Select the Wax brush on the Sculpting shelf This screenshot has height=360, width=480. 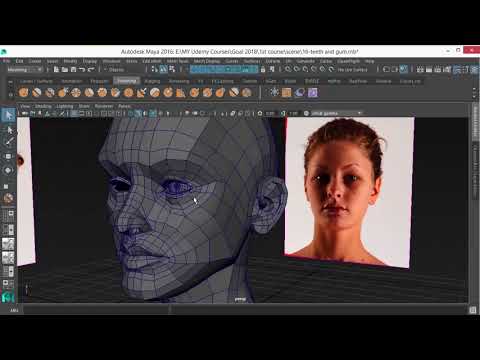coord(155,92)
